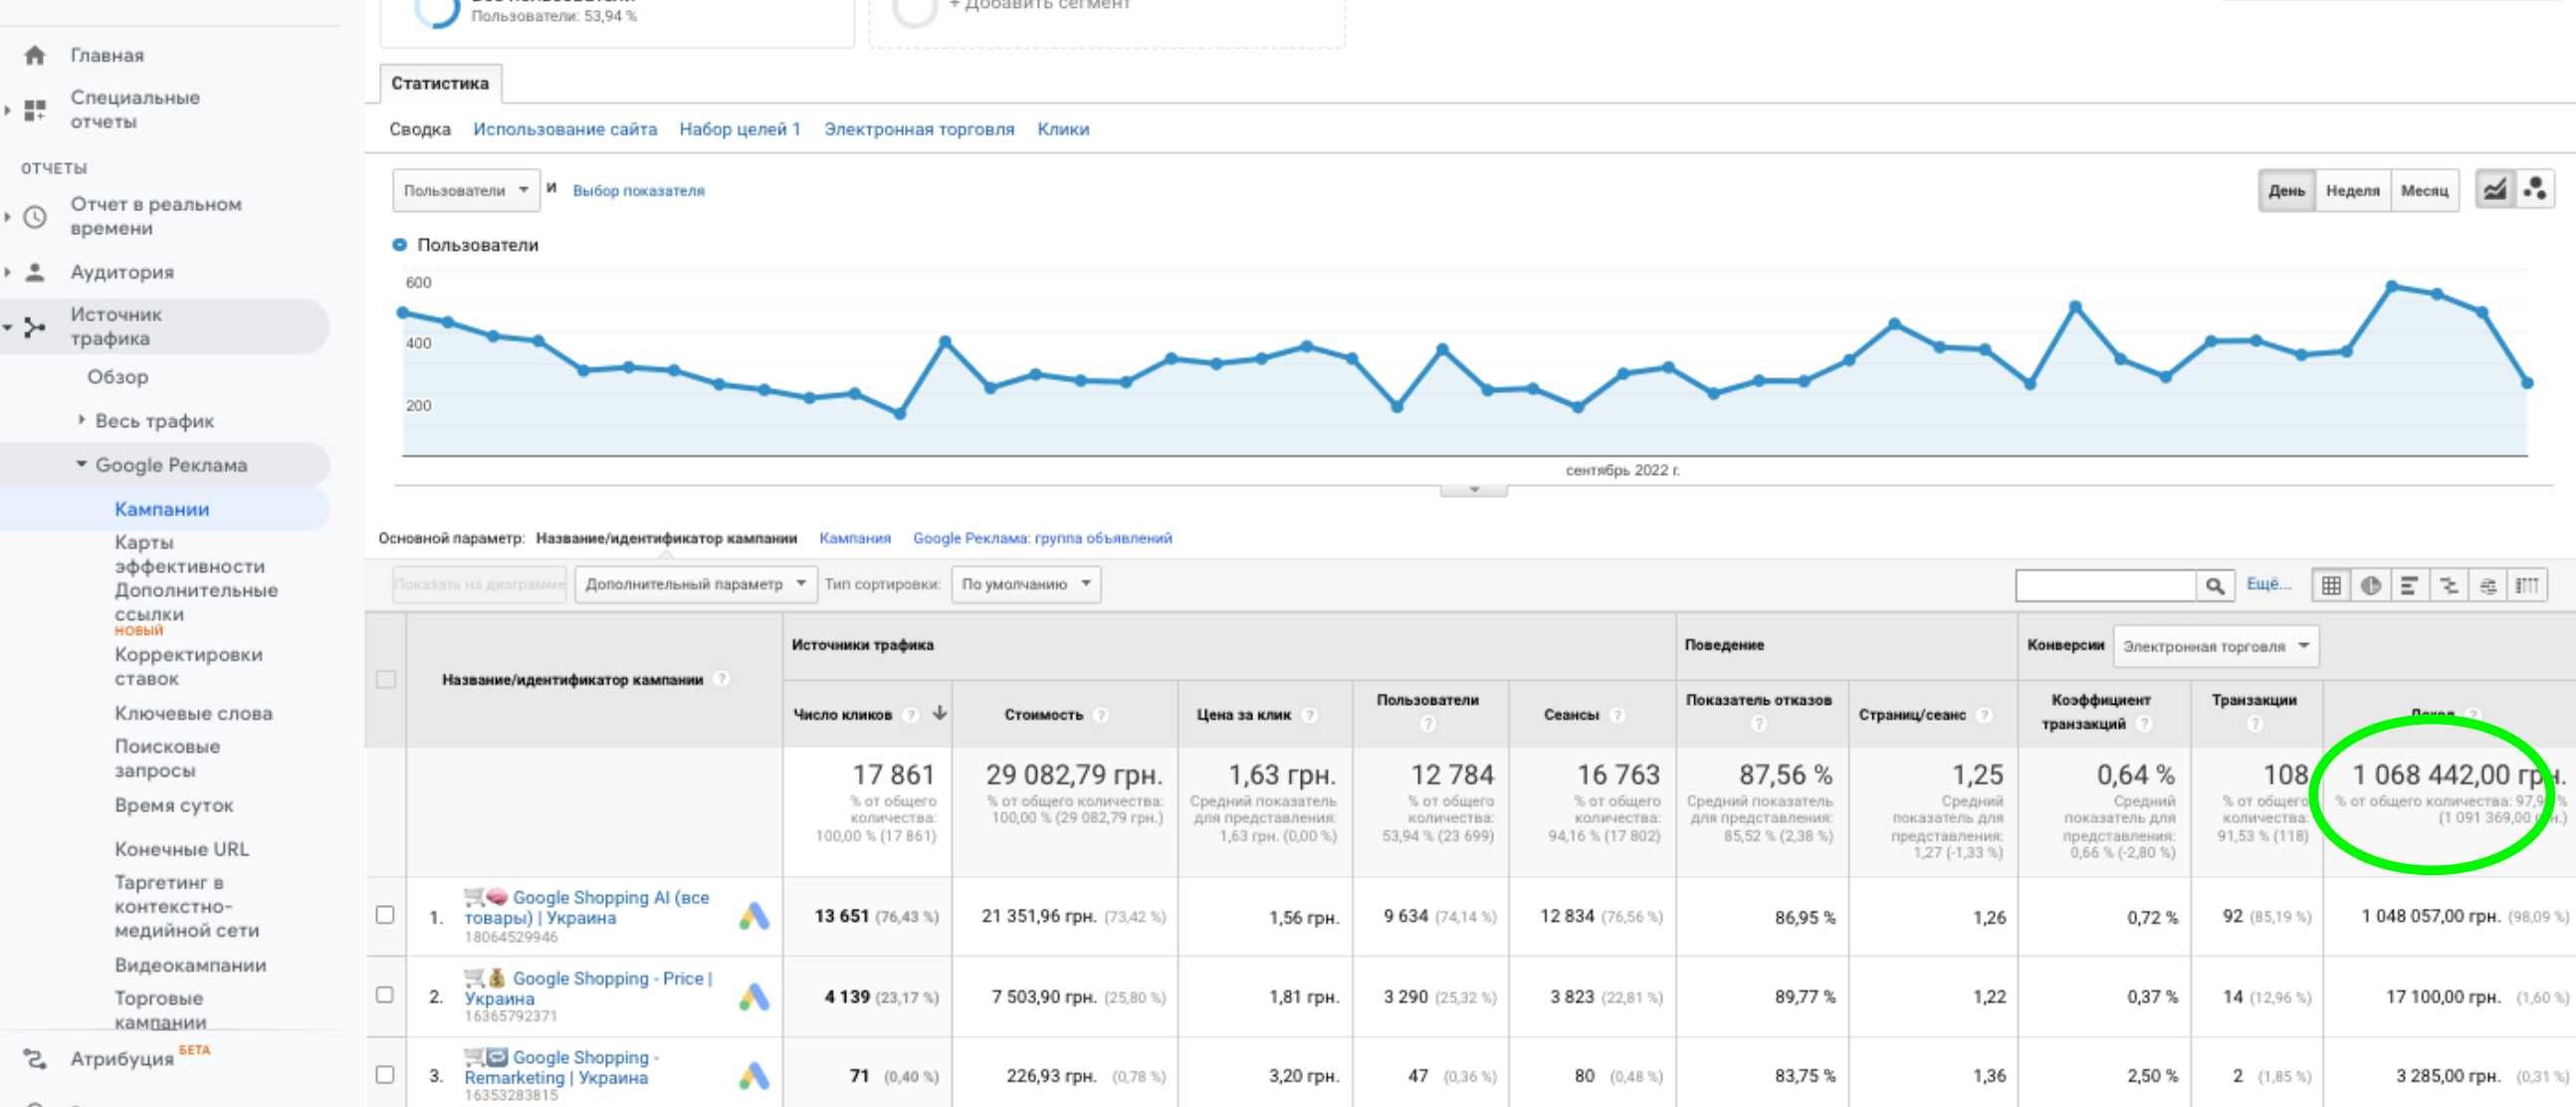The width and height of the screenshot is (2576, 1107).
Task: Collapse chart panel using bottom arrow handle
Action: click(x=1473, y=490)
